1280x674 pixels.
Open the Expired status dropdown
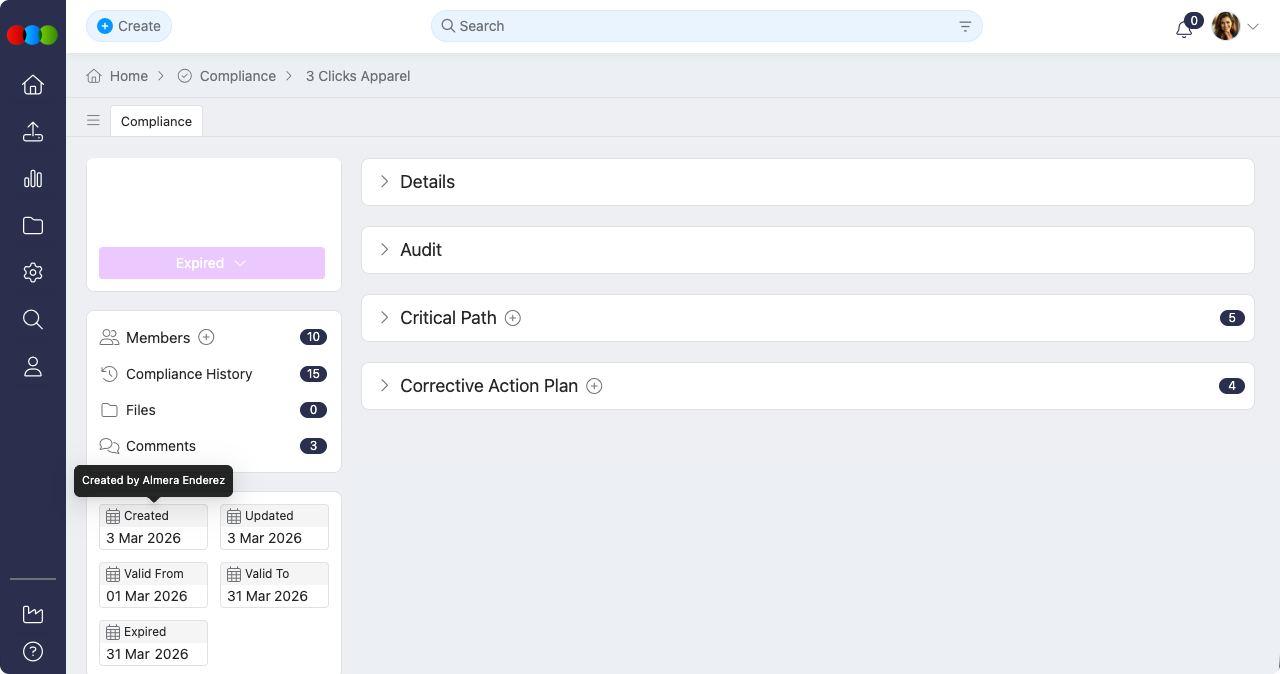point(212,263)
